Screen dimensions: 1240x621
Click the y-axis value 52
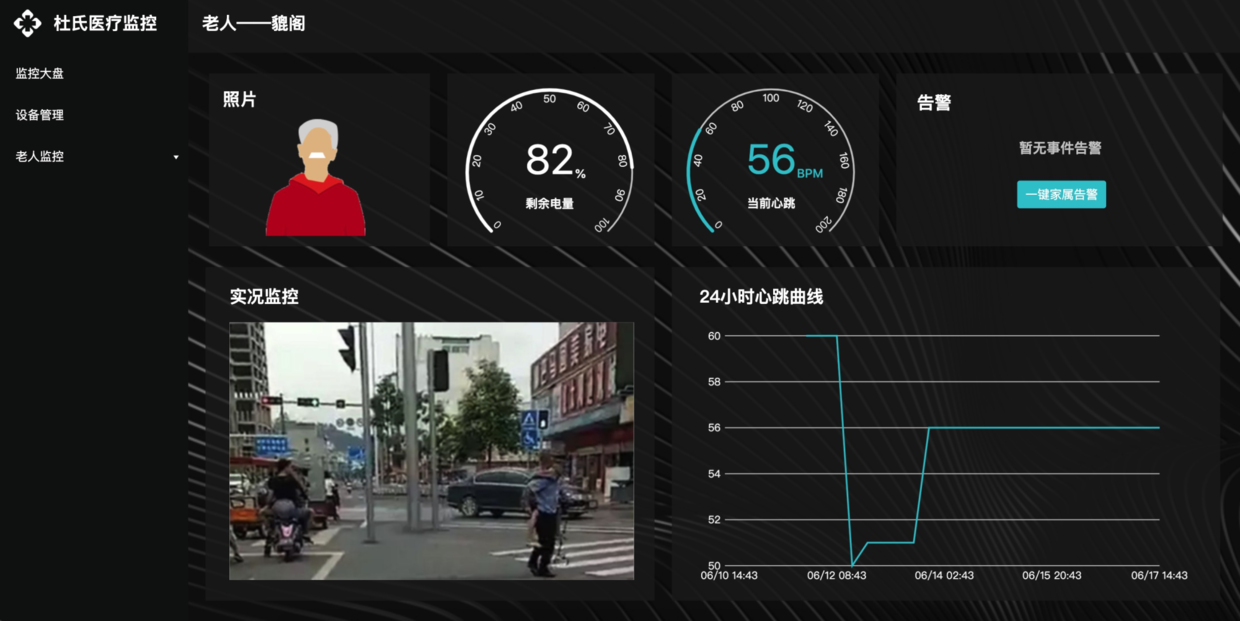[x=714, y=520]
